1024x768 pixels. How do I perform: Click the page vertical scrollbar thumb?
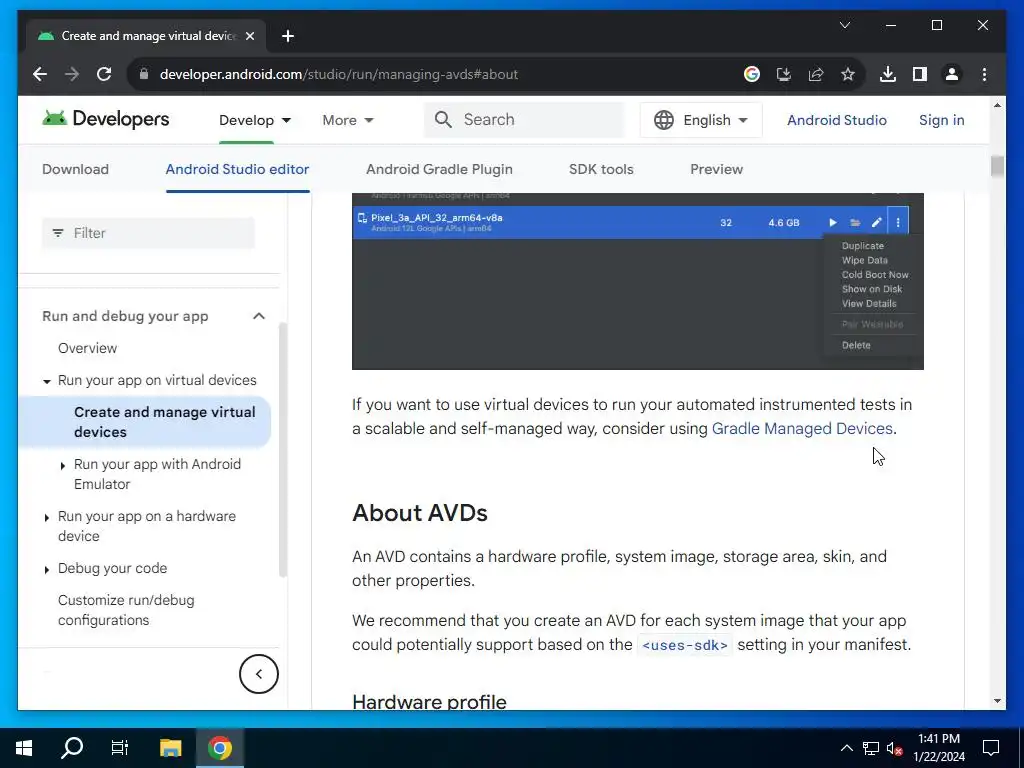point(997,166)
